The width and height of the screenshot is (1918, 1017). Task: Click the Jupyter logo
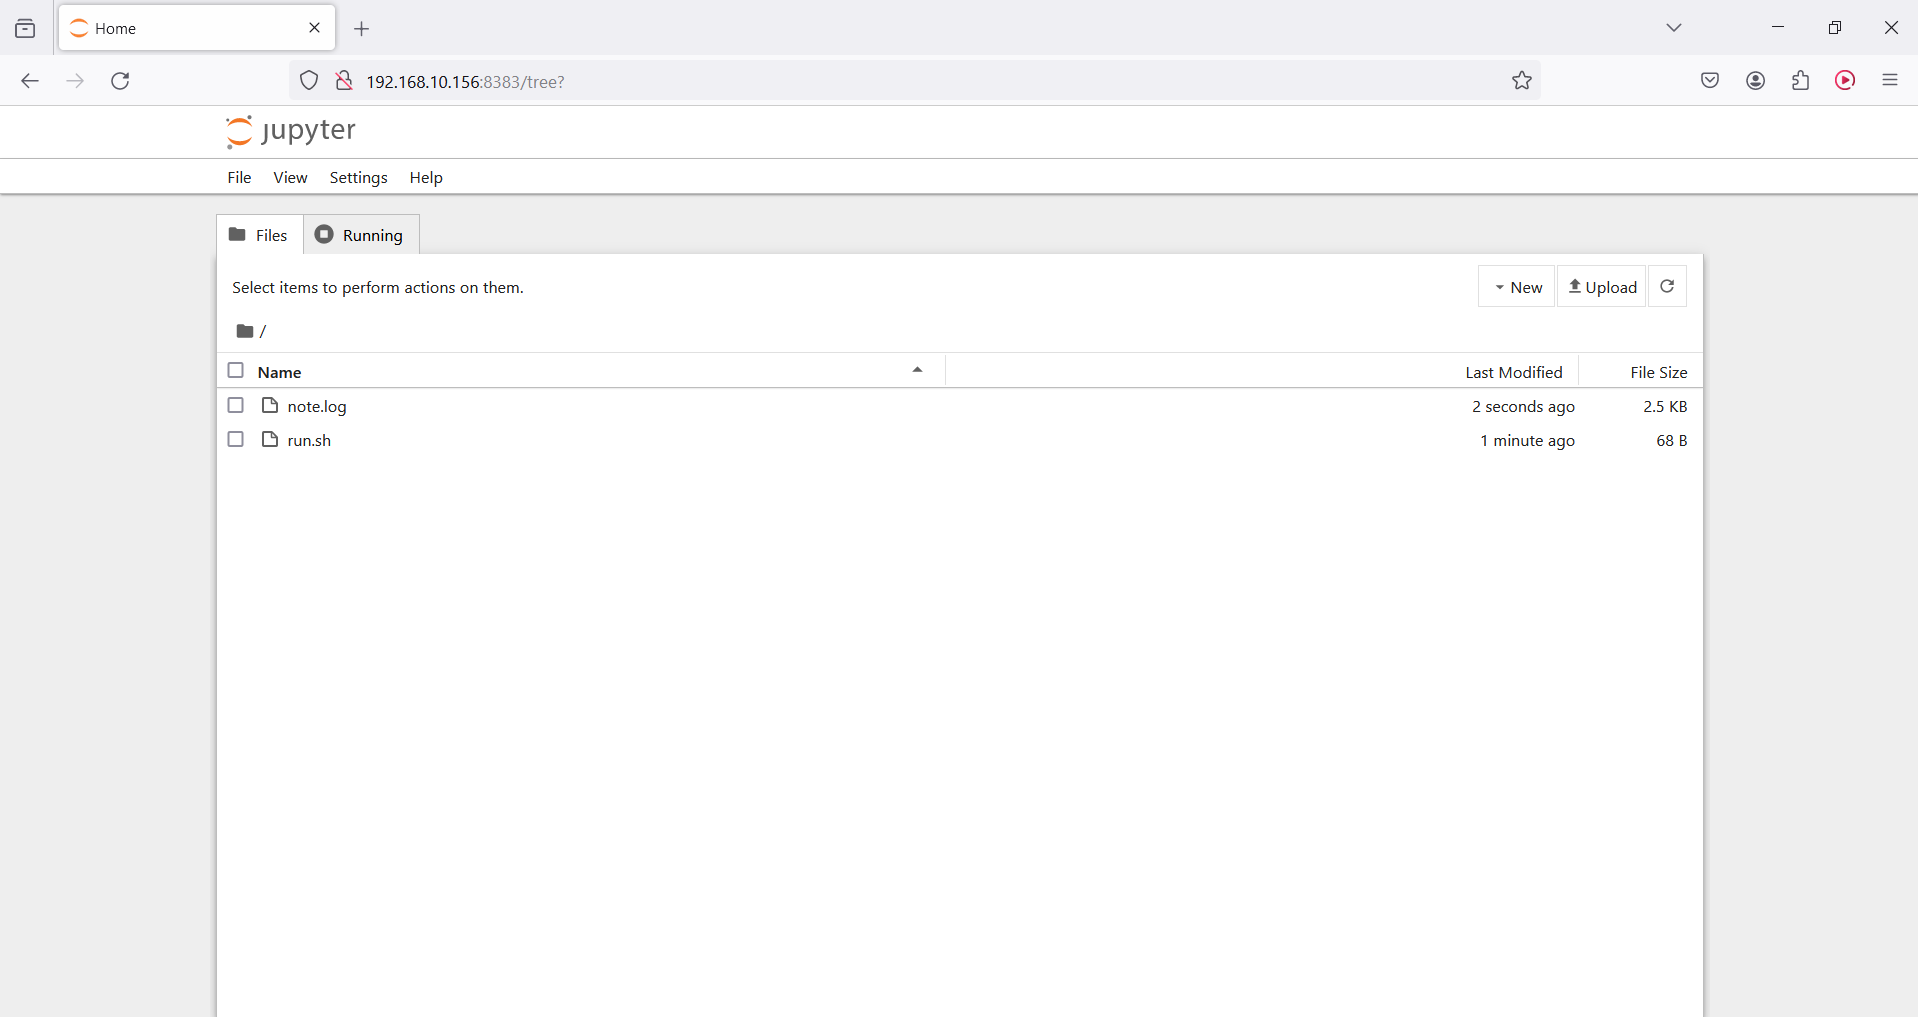[291, 131]
